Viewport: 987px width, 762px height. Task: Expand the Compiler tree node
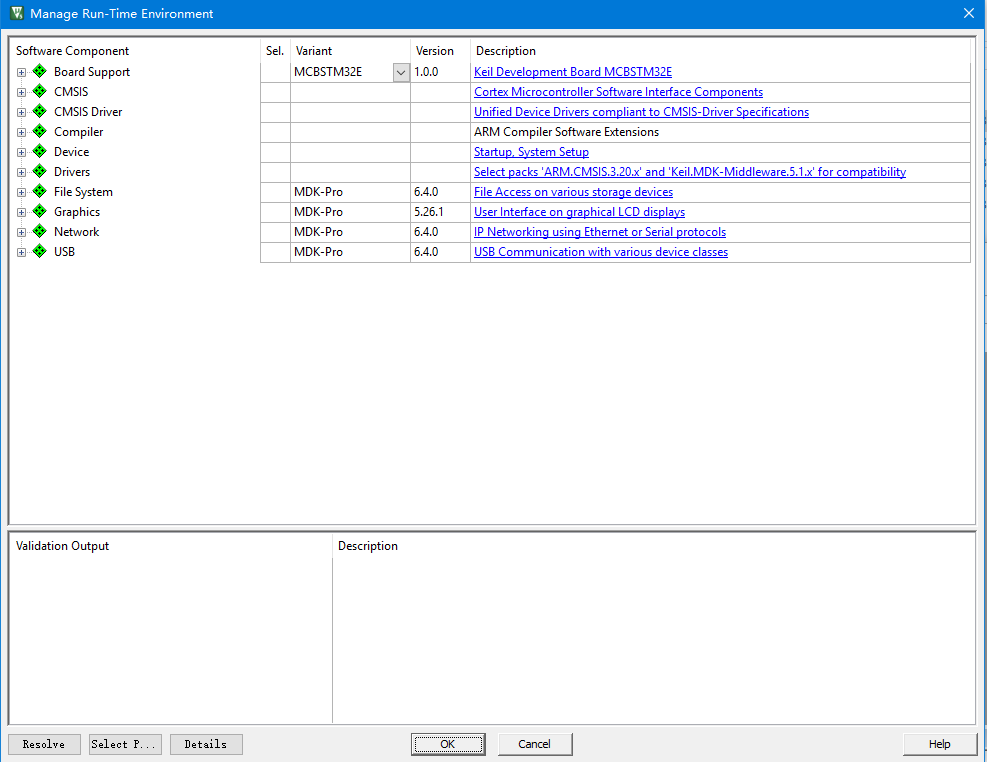tap(21, 133)
